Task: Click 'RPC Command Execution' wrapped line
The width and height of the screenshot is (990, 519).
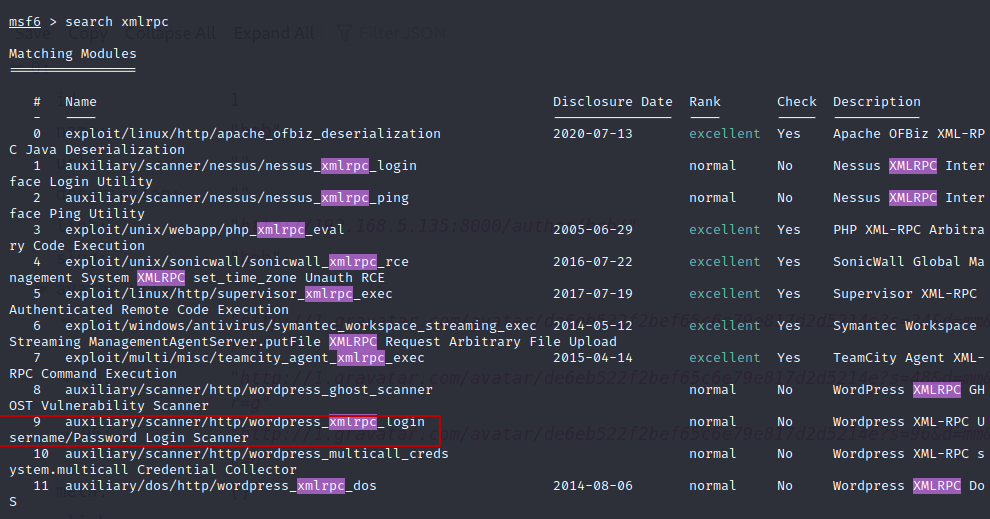Action: tap(93, 374)
